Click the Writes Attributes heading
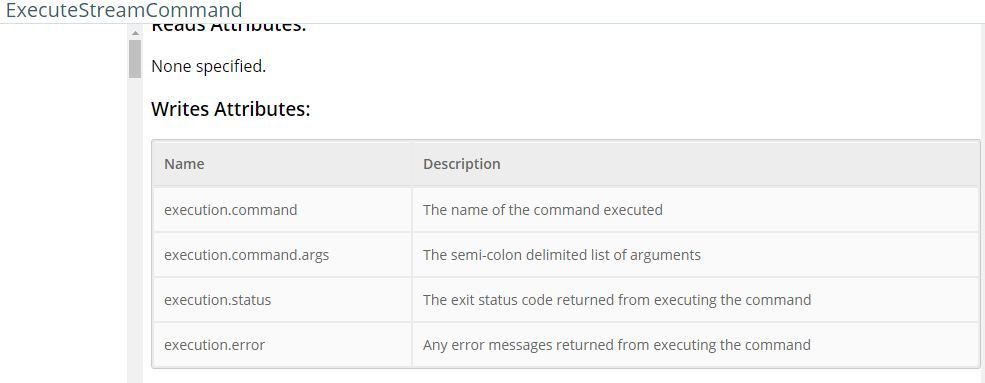Screen dimensions: 985x383 pos(231,109)
